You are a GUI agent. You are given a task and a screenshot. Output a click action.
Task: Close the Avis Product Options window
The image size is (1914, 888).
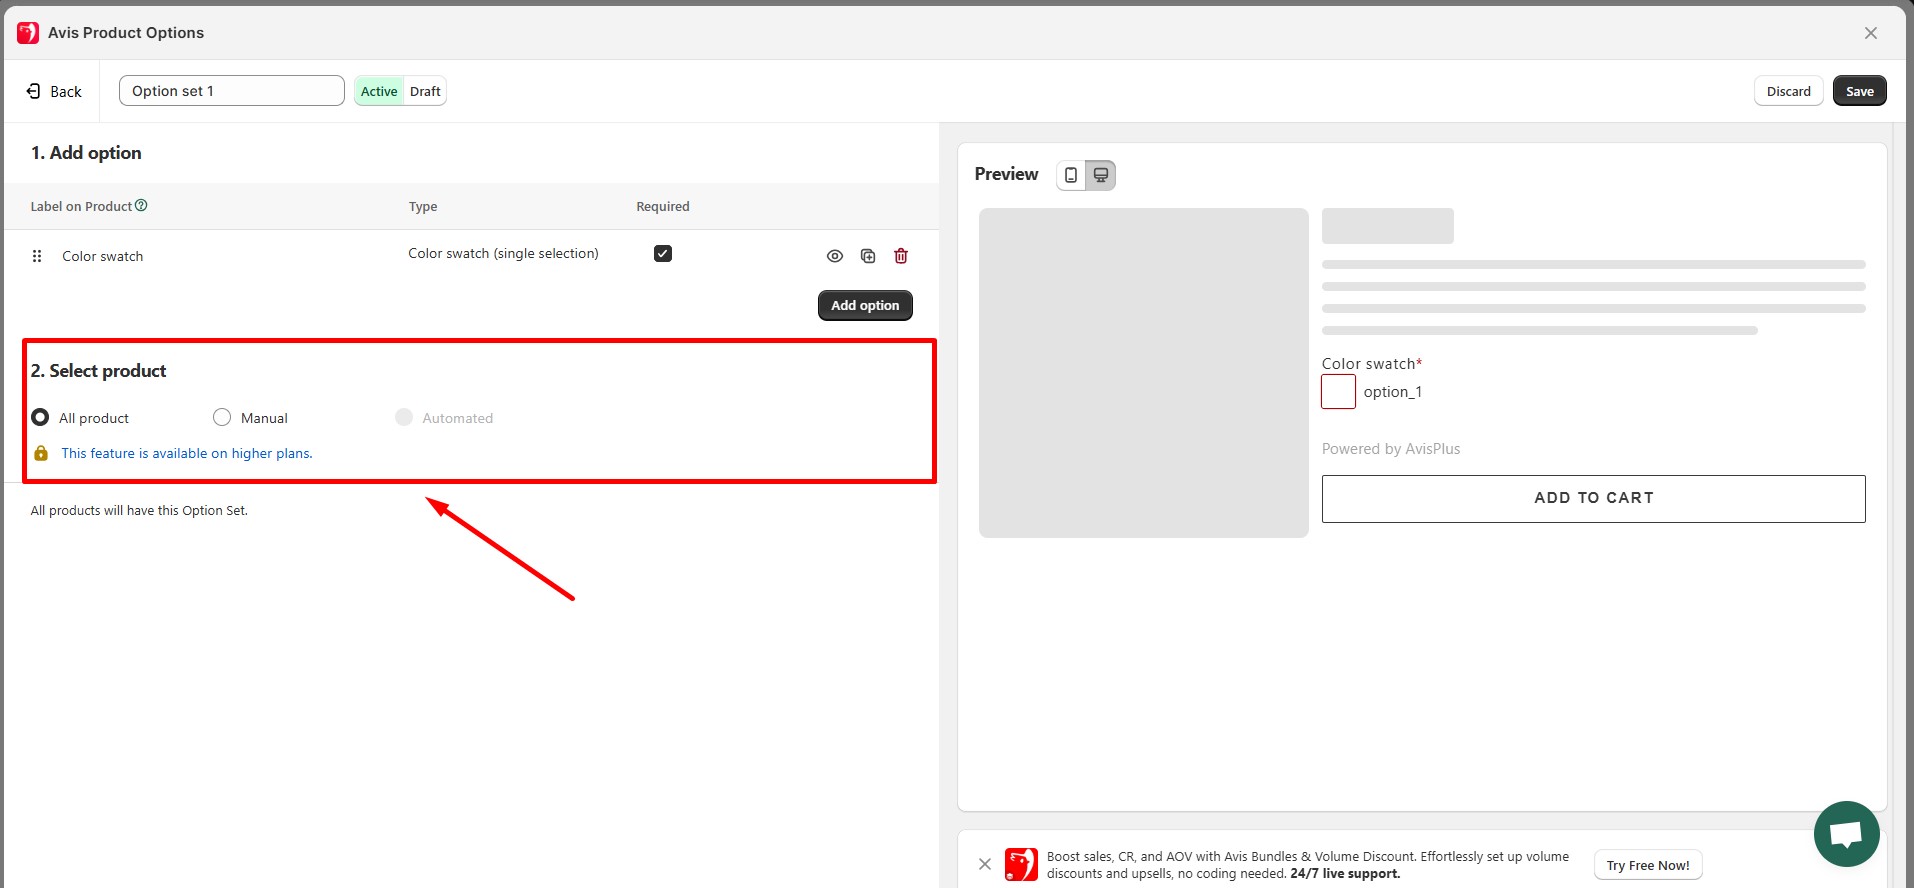(x=1871, y=33)
